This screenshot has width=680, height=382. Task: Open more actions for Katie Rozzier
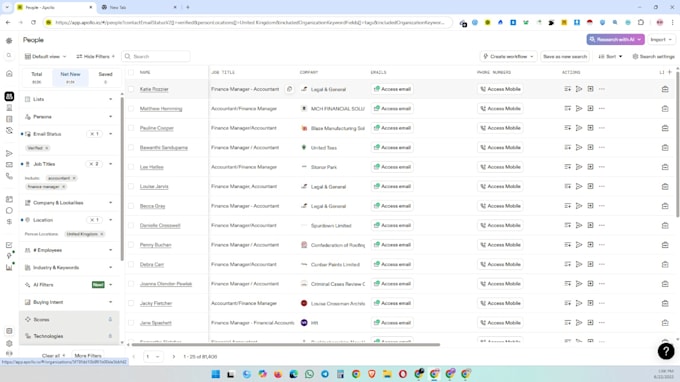(602, 89)
